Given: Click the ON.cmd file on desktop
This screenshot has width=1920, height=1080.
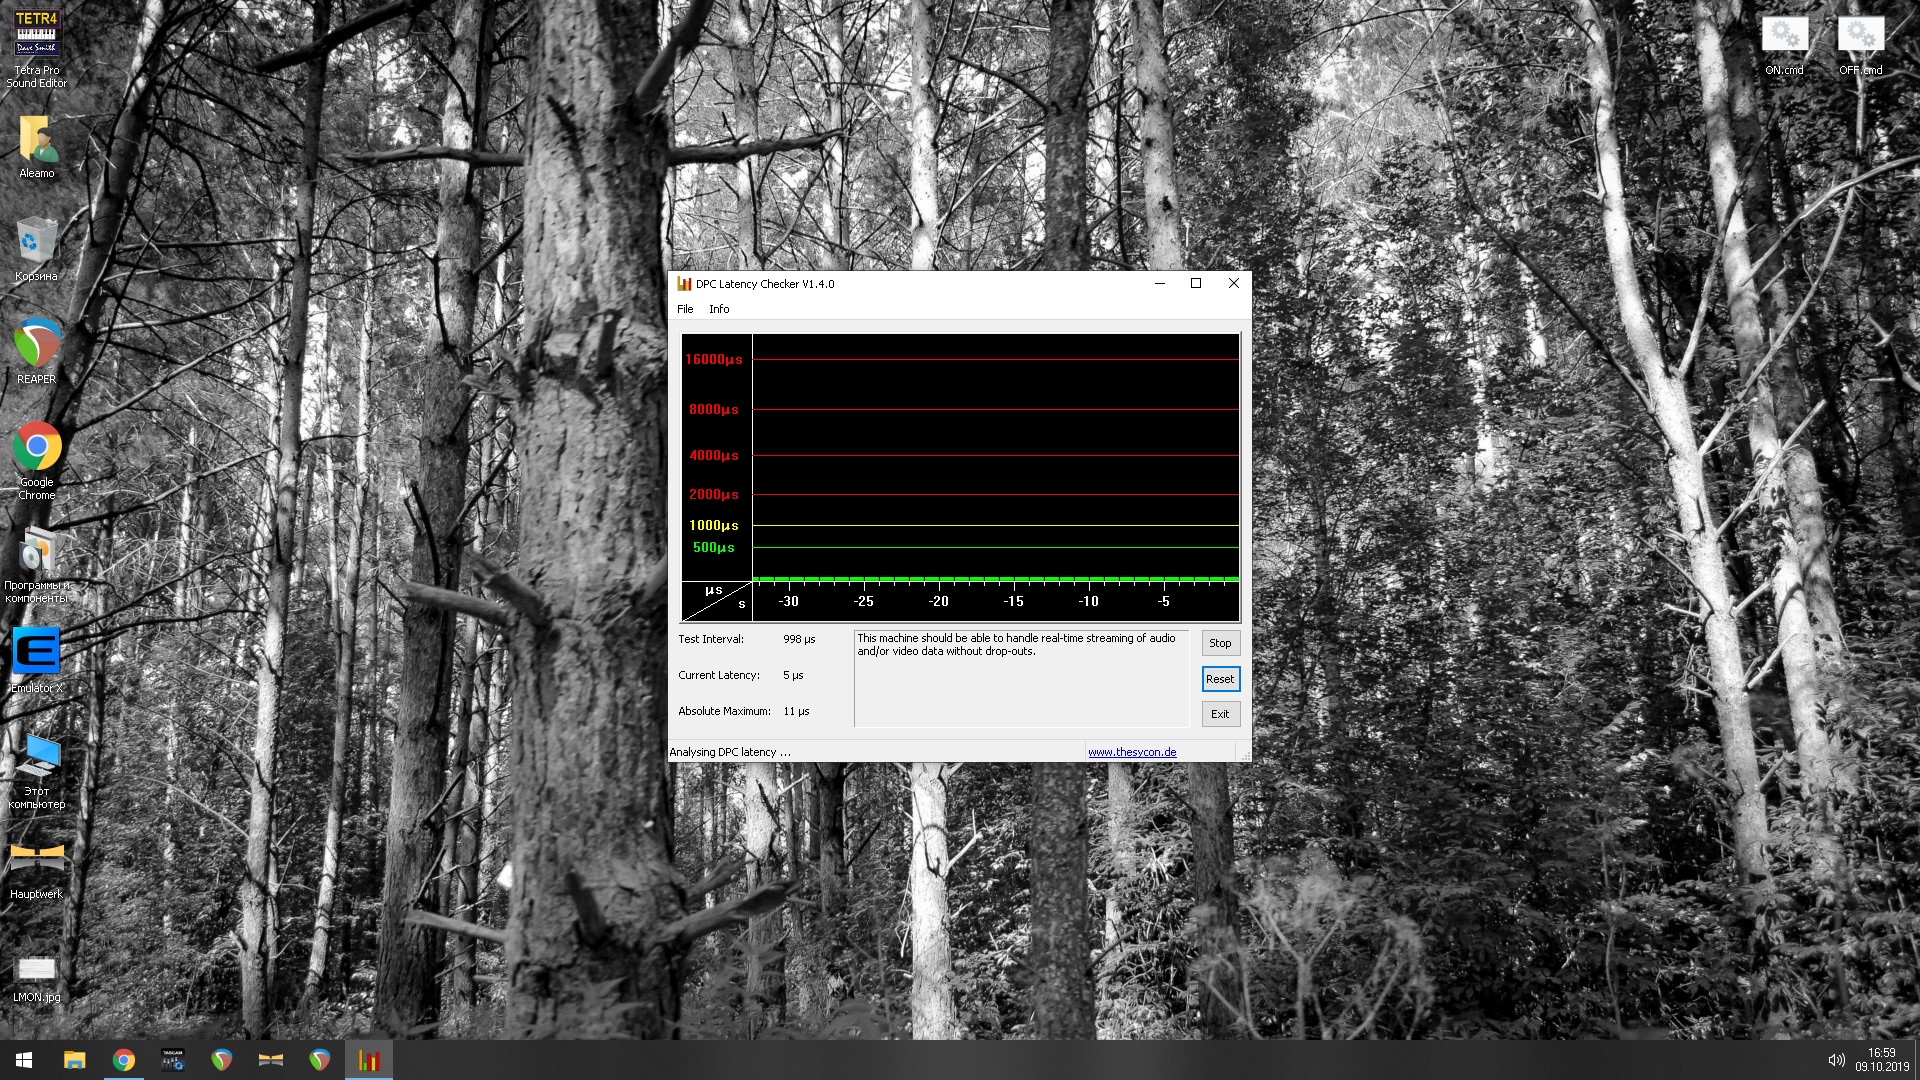Looking at the screenshot, I should click(x=1785, y=36).
